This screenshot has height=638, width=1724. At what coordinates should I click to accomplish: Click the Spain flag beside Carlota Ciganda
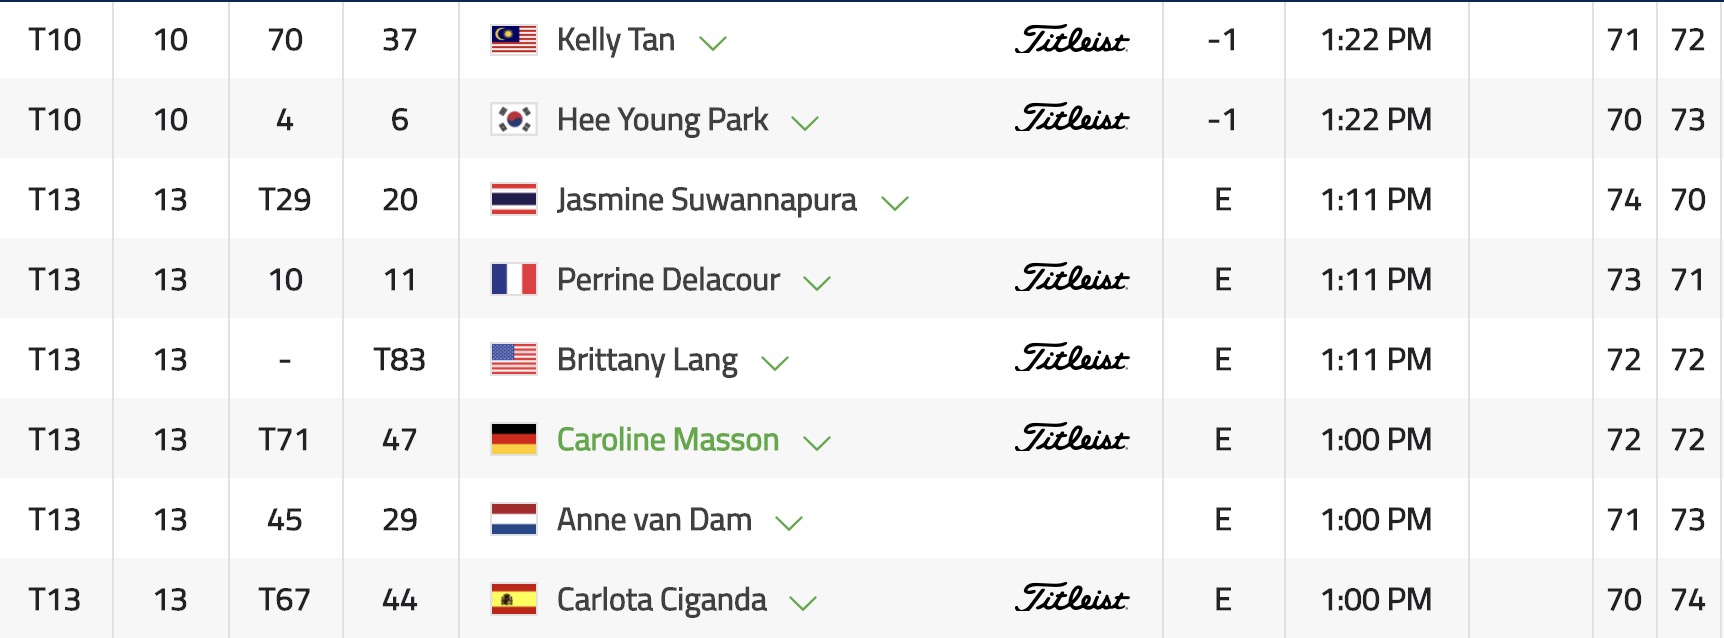tap(514, 599)
